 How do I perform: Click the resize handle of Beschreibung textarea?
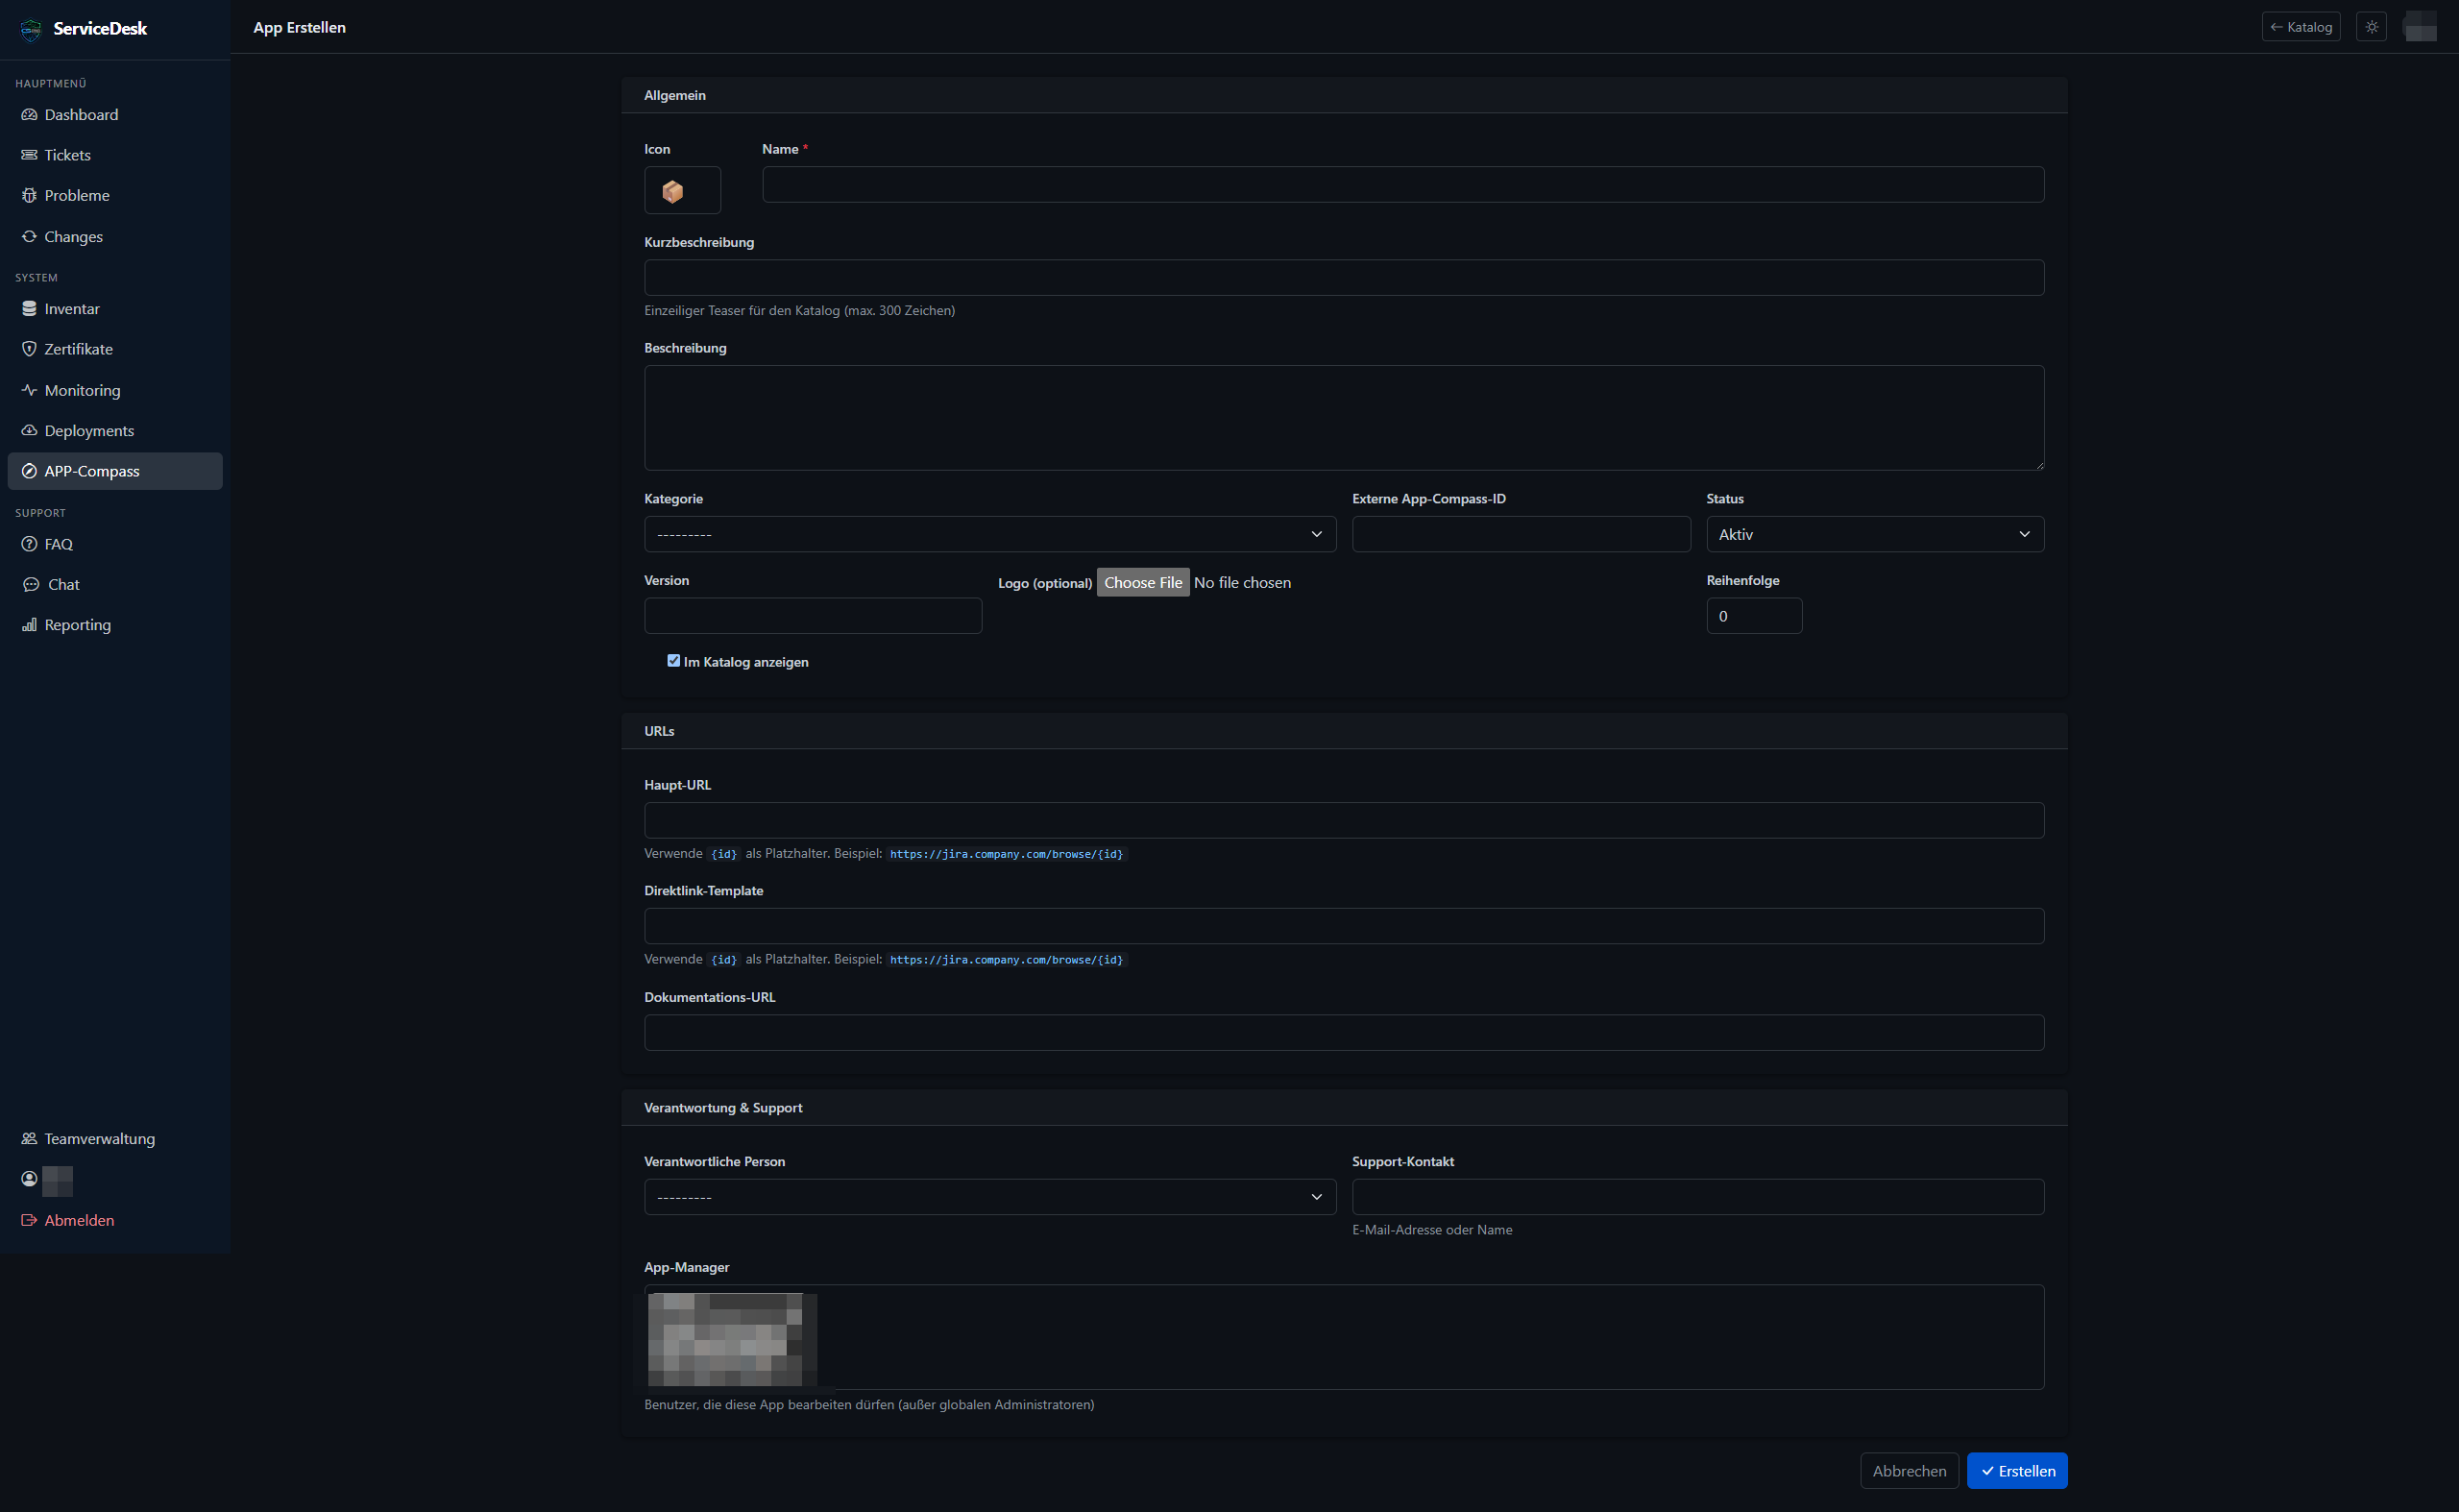point(2039,465)
